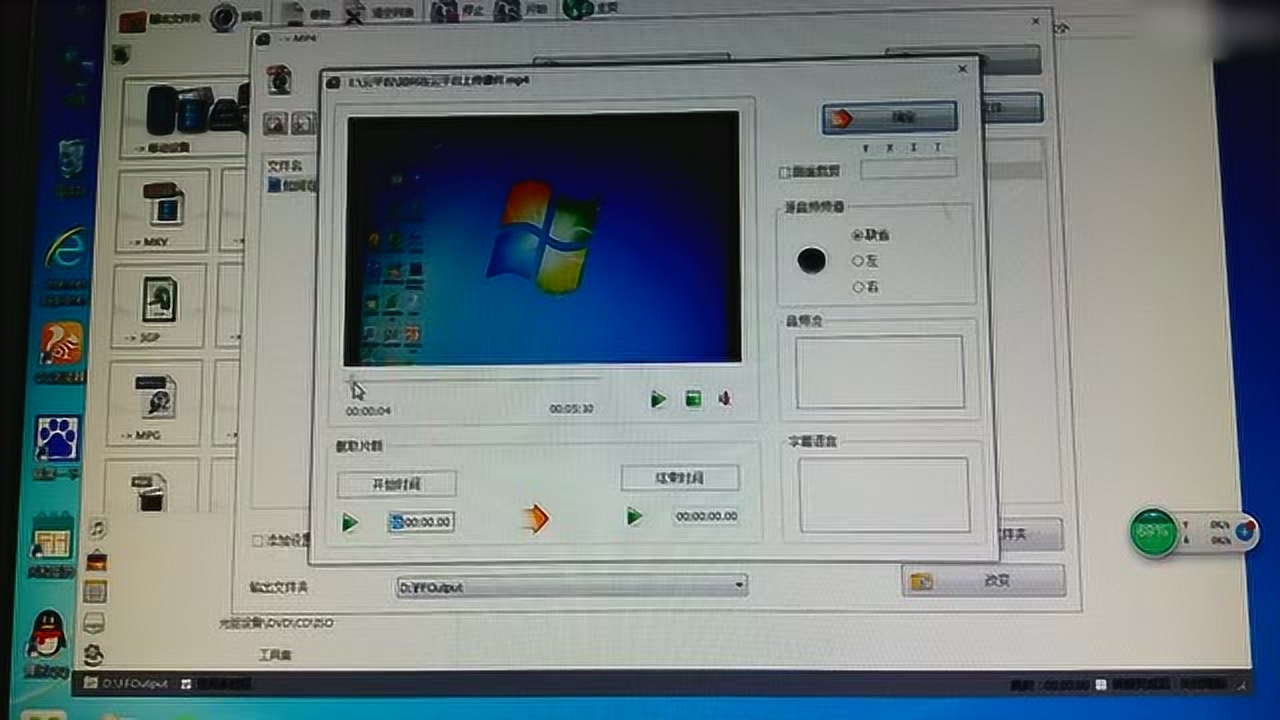Click UC Browser orange desktop icon
The height and width of the screenshot is (720, 1280).
pyautogui.click(x=61, y=345)
